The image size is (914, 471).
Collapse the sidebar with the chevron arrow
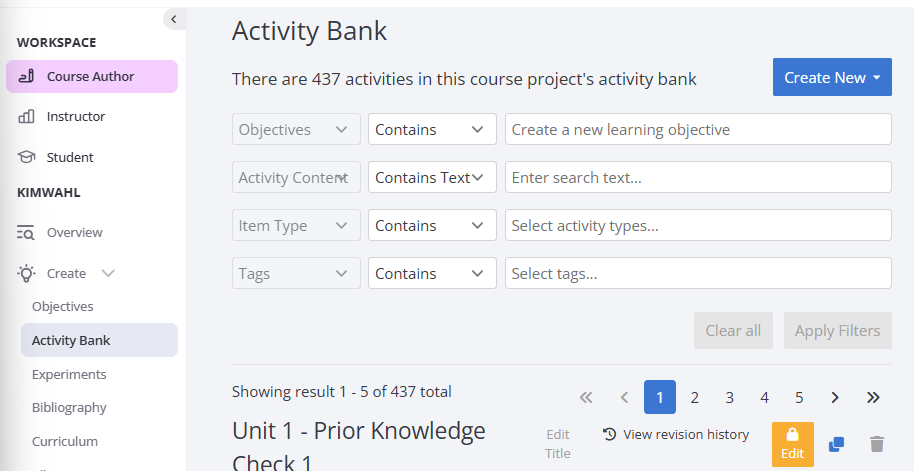(173, 19)
